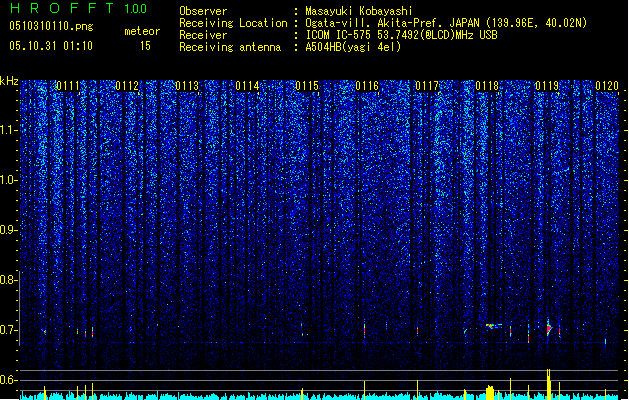Click the 0.9 kHz axis tick label

tap(7, 230)
